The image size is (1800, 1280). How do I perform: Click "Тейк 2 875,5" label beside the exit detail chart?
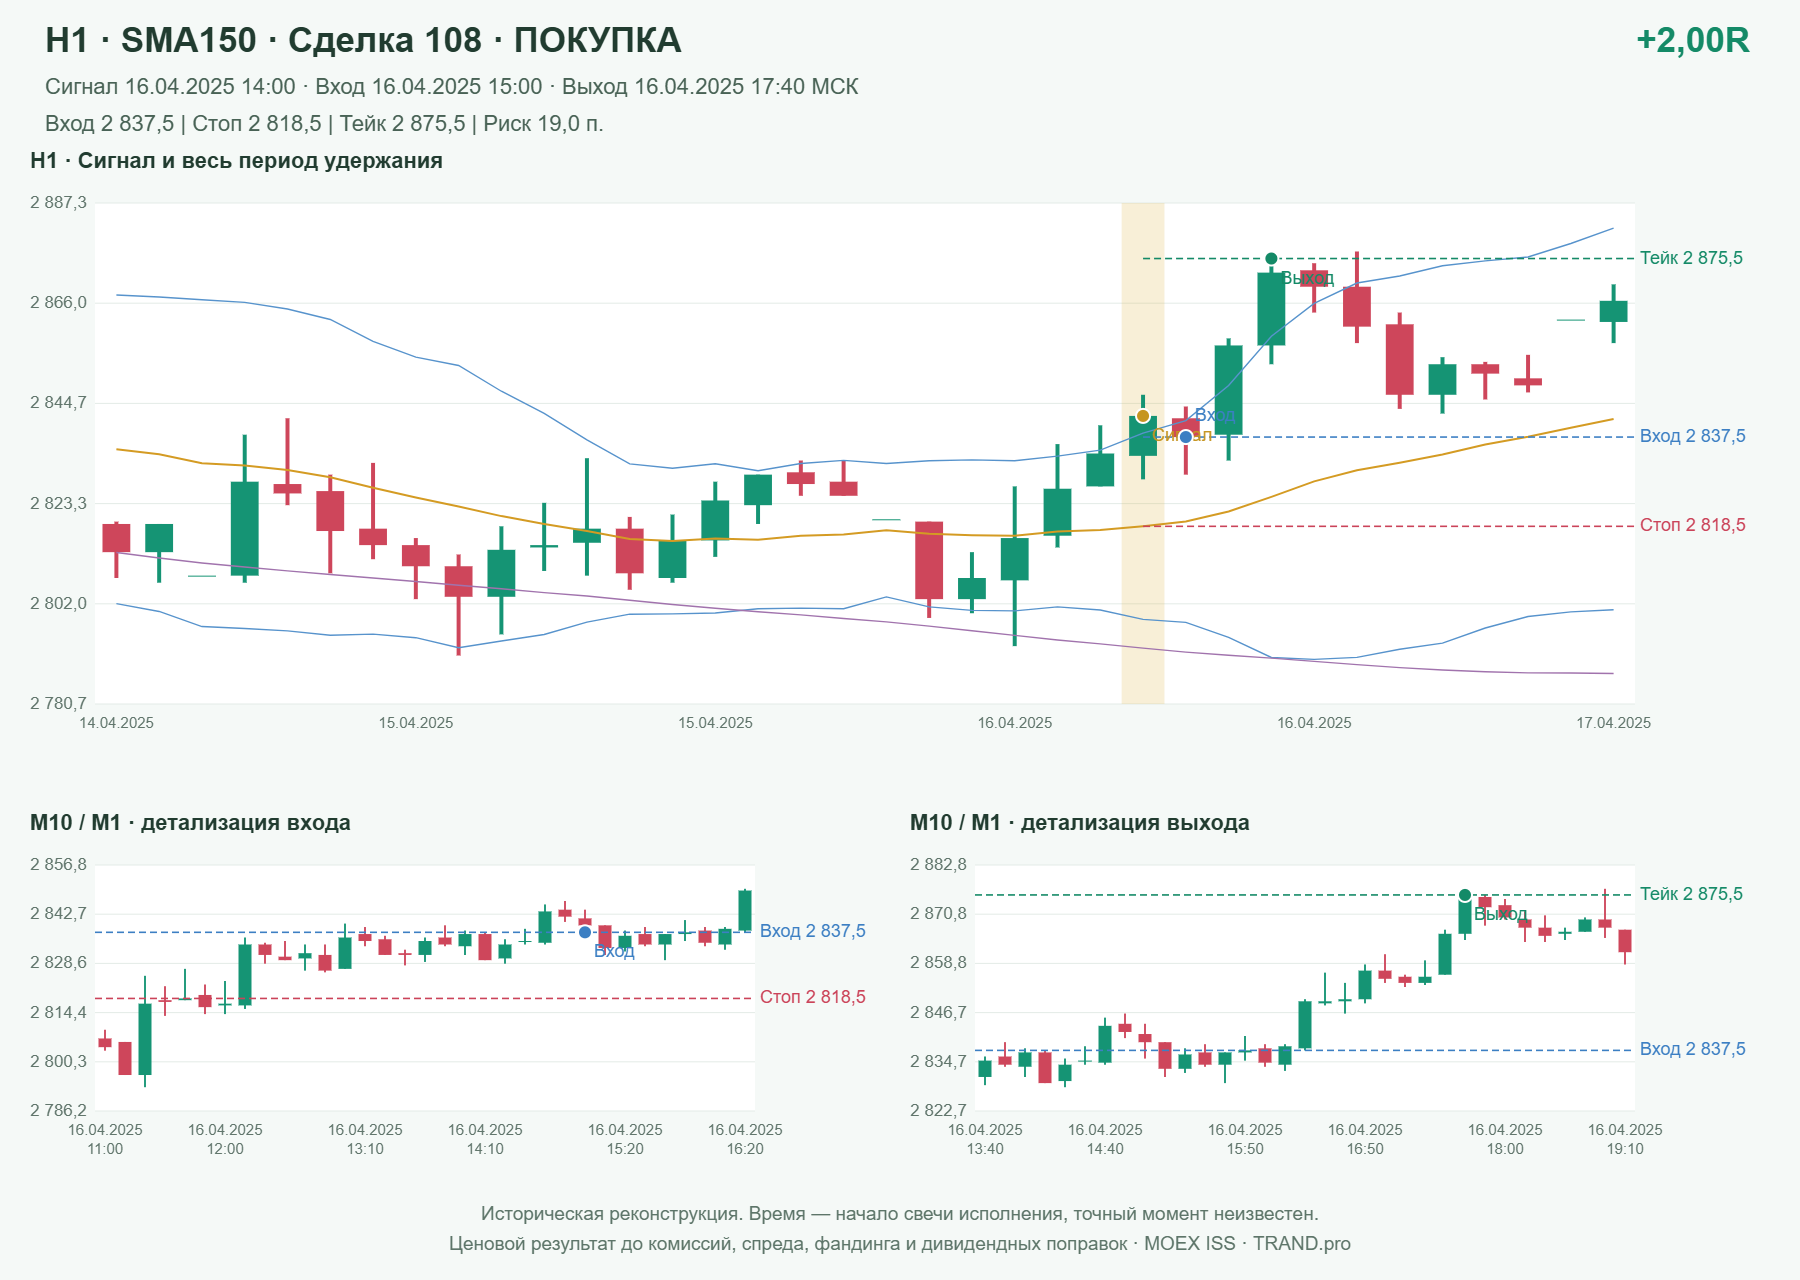pyautogui.click(x=1691, y=894)
